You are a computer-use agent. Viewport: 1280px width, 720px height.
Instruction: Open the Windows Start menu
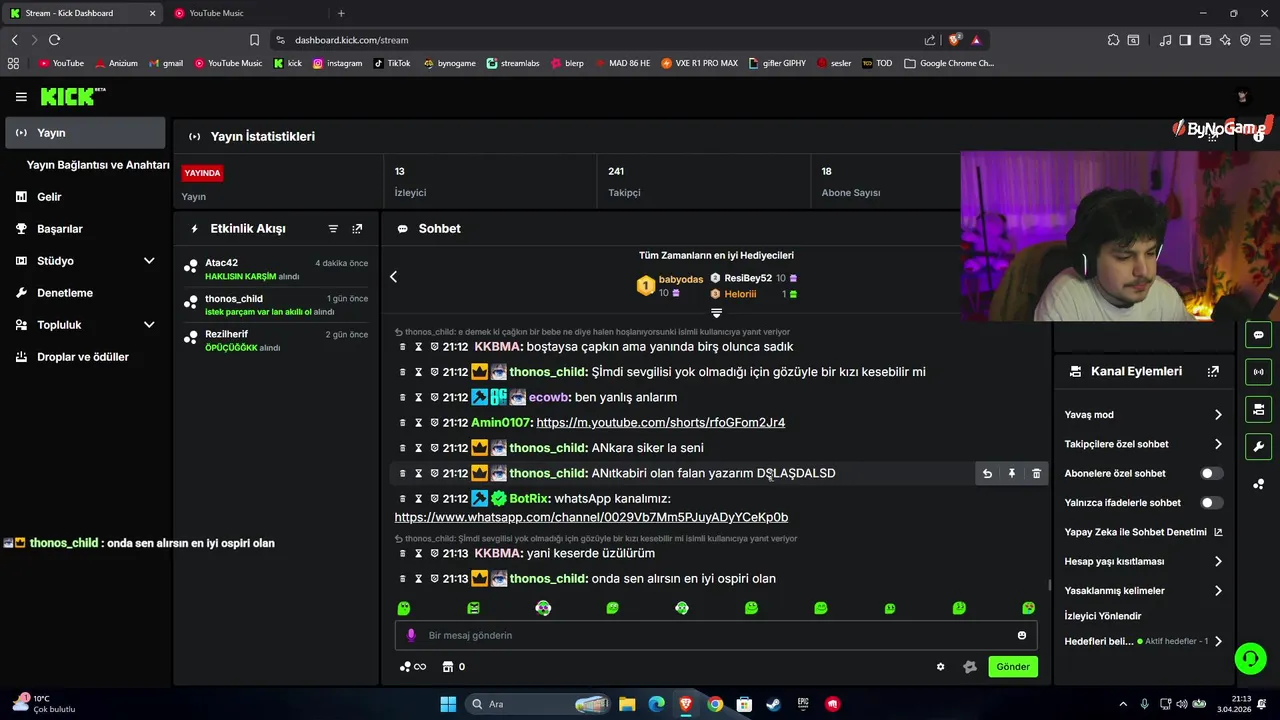(448, 704)
